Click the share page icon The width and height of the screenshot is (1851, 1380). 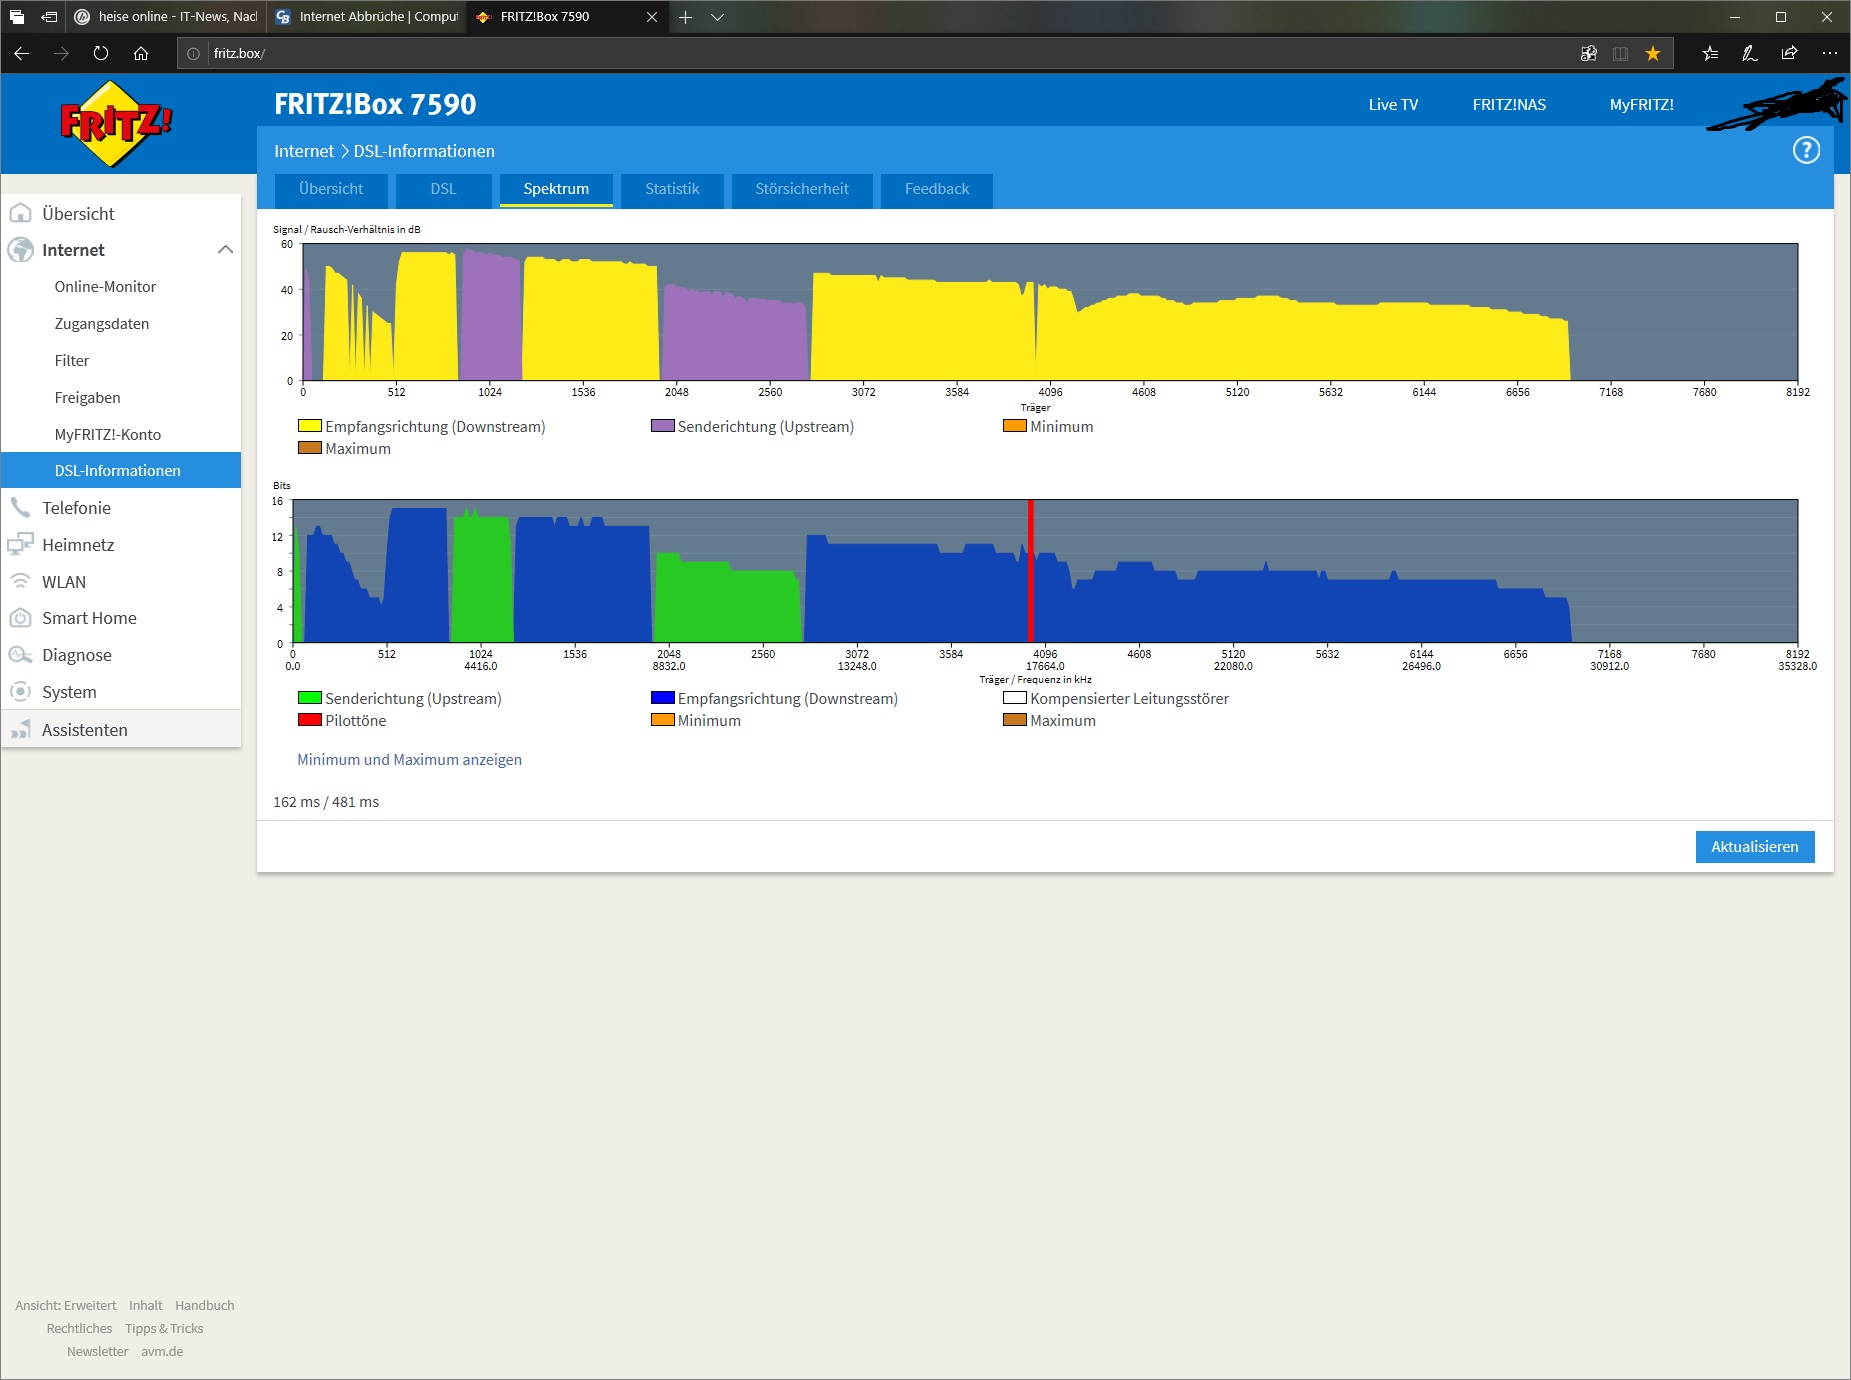pos(1790,53)
